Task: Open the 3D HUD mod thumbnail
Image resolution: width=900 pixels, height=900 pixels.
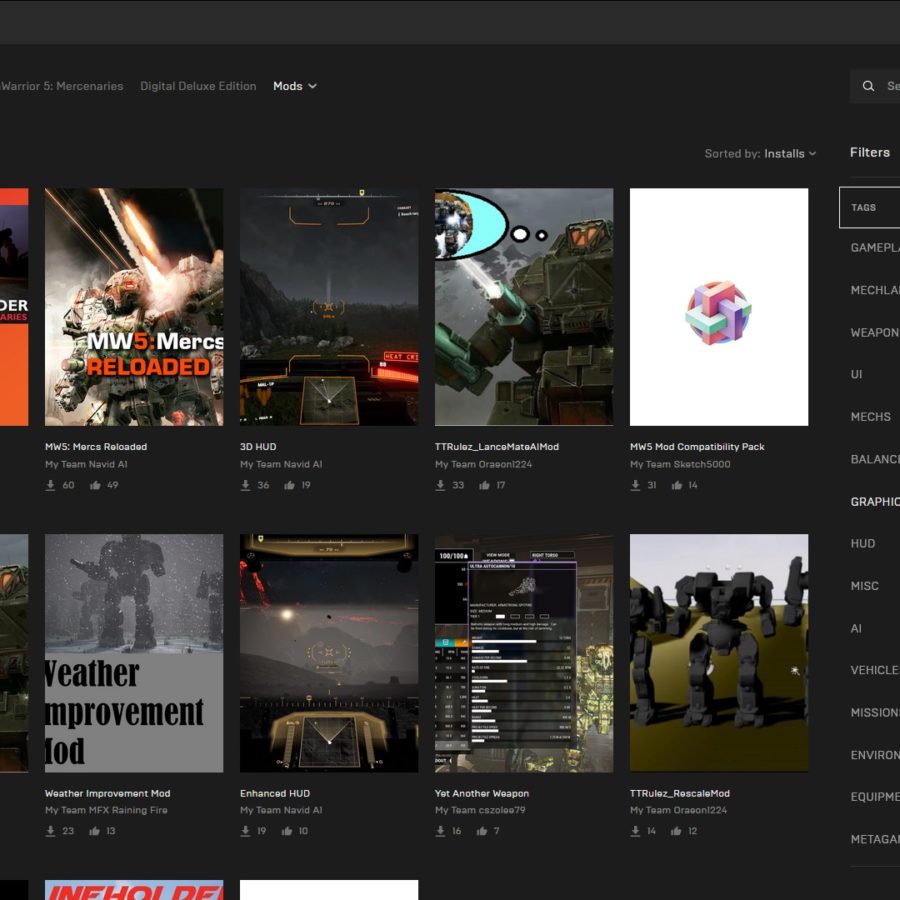Action: click(329, 307)
